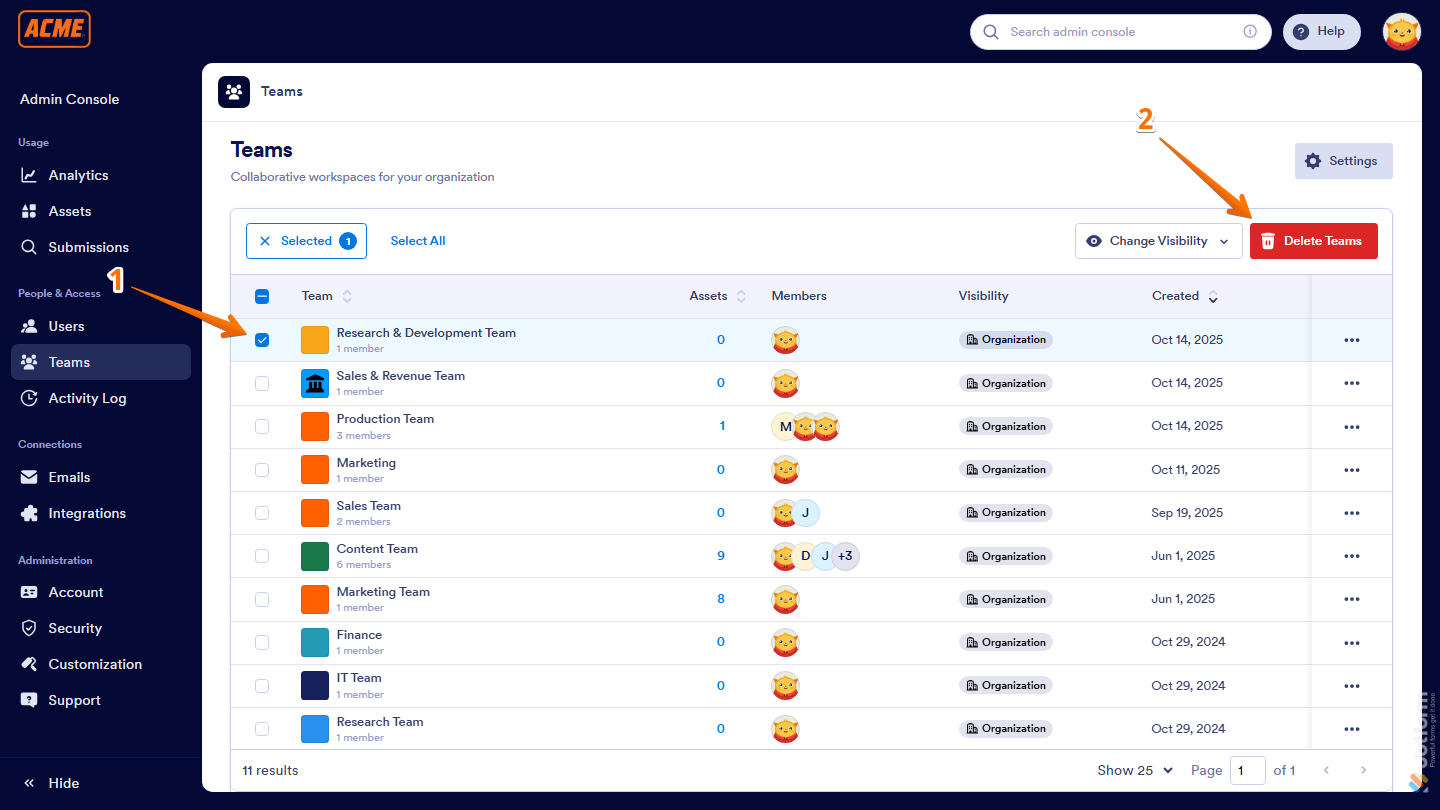Viewport: 1440px width, 810px height.
Task: Click the ACME logo
Action: pyautogui.click(x=54, y=29)
